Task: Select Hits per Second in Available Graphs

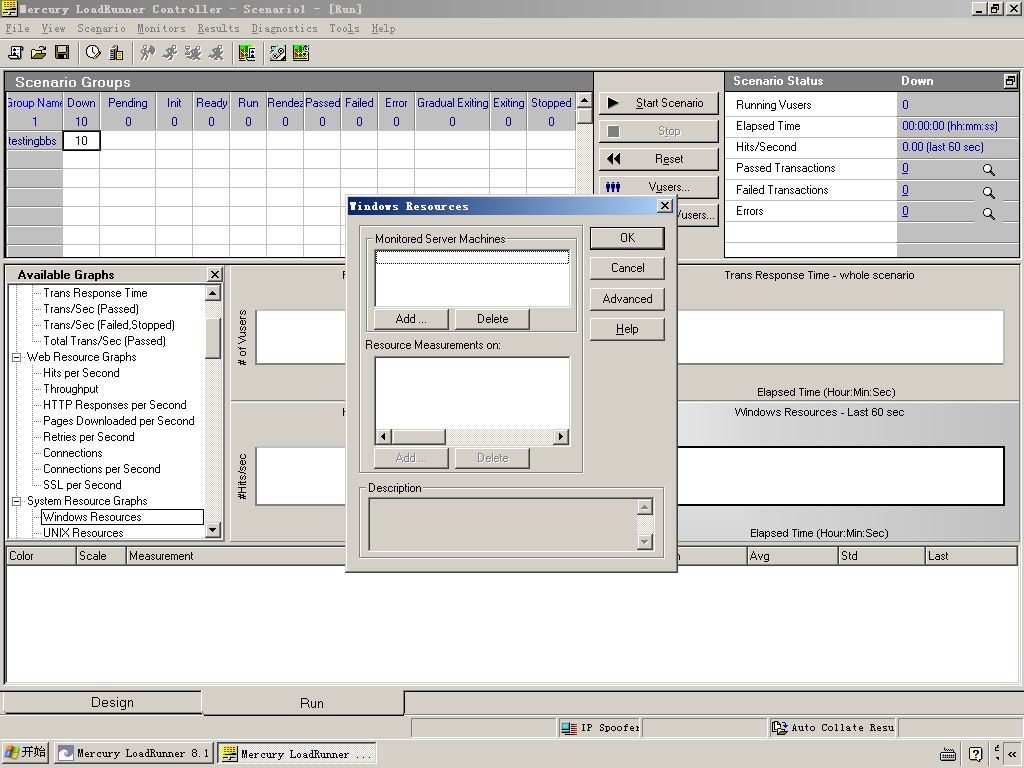Action: point(81,373)
